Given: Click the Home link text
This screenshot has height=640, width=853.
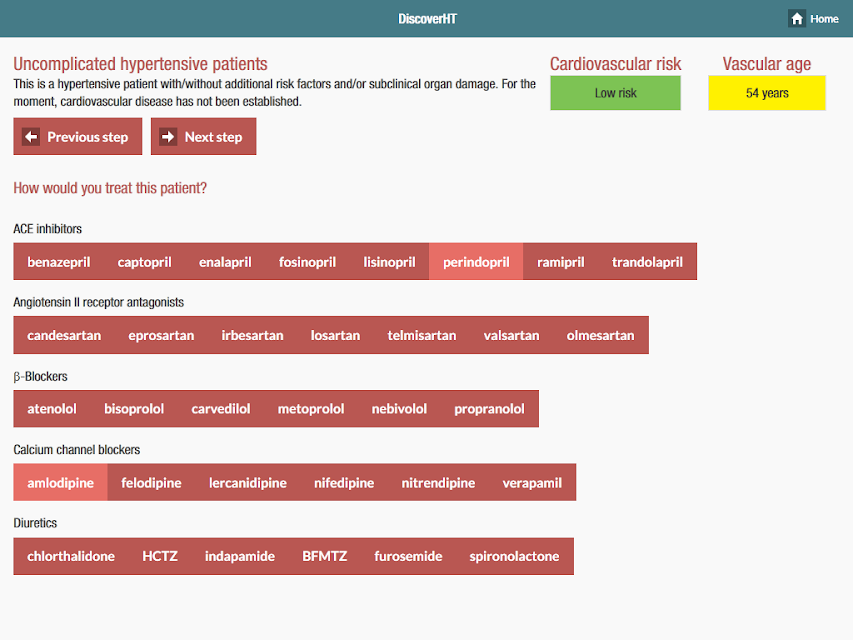Looking at the screenshot, I should pyautogui.click(x=824, y=19).
